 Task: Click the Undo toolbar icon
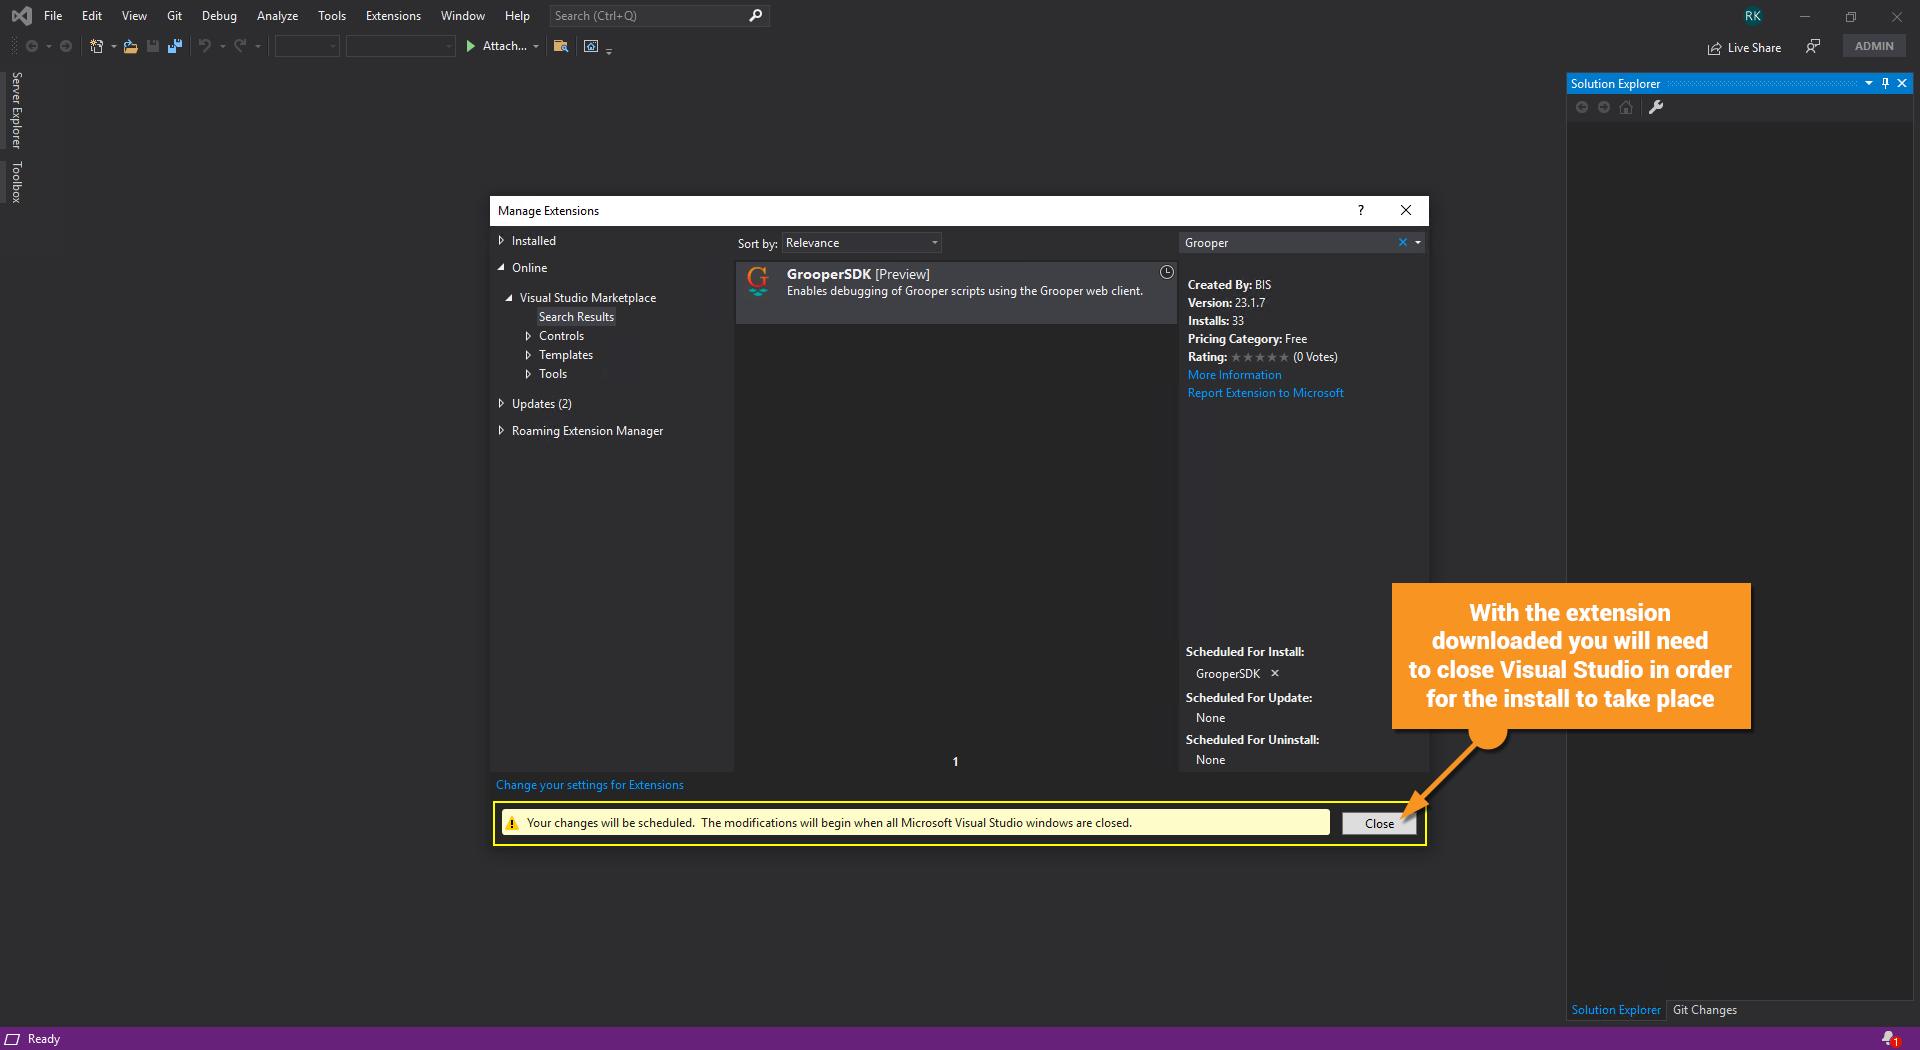[205, 46]
